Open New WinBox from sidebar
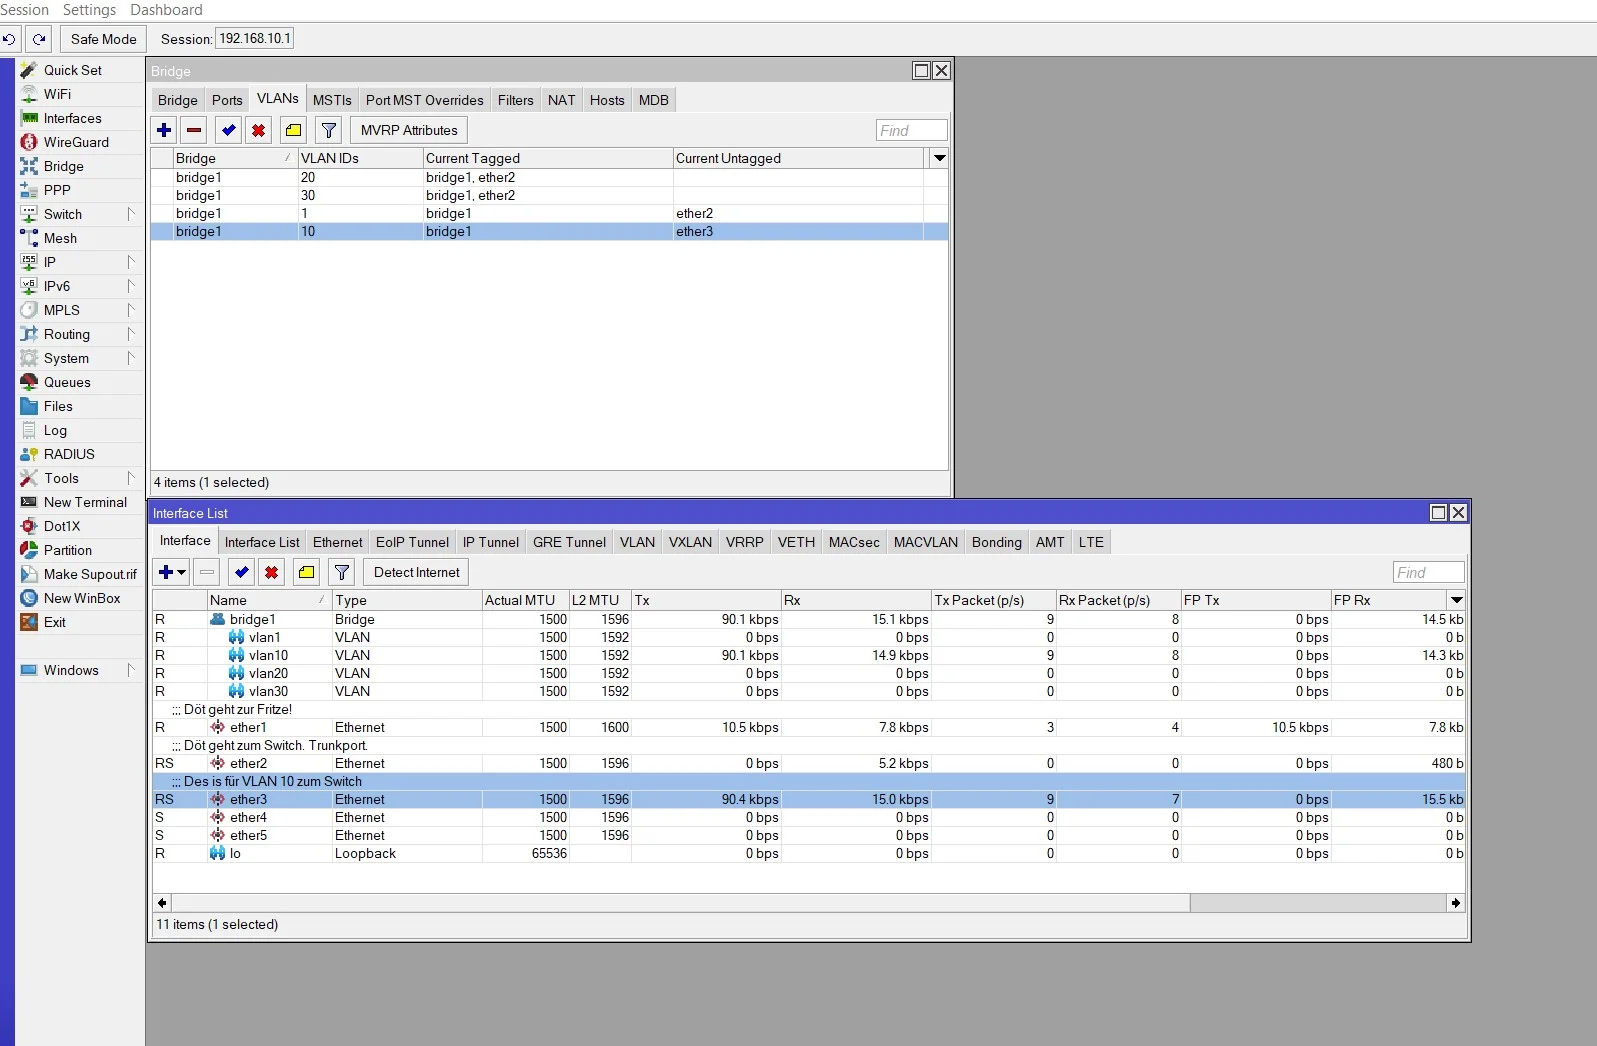 (82, 598)
